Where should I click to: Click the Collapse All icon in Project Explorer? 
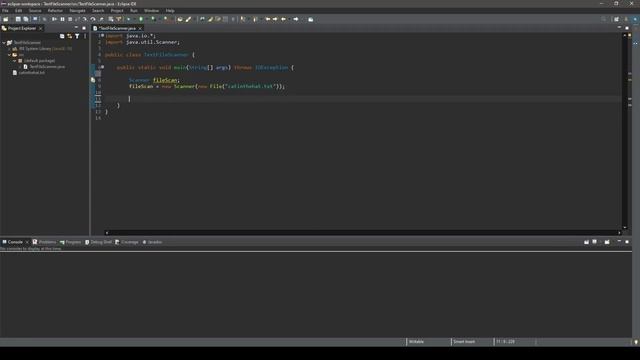point(62,36)
